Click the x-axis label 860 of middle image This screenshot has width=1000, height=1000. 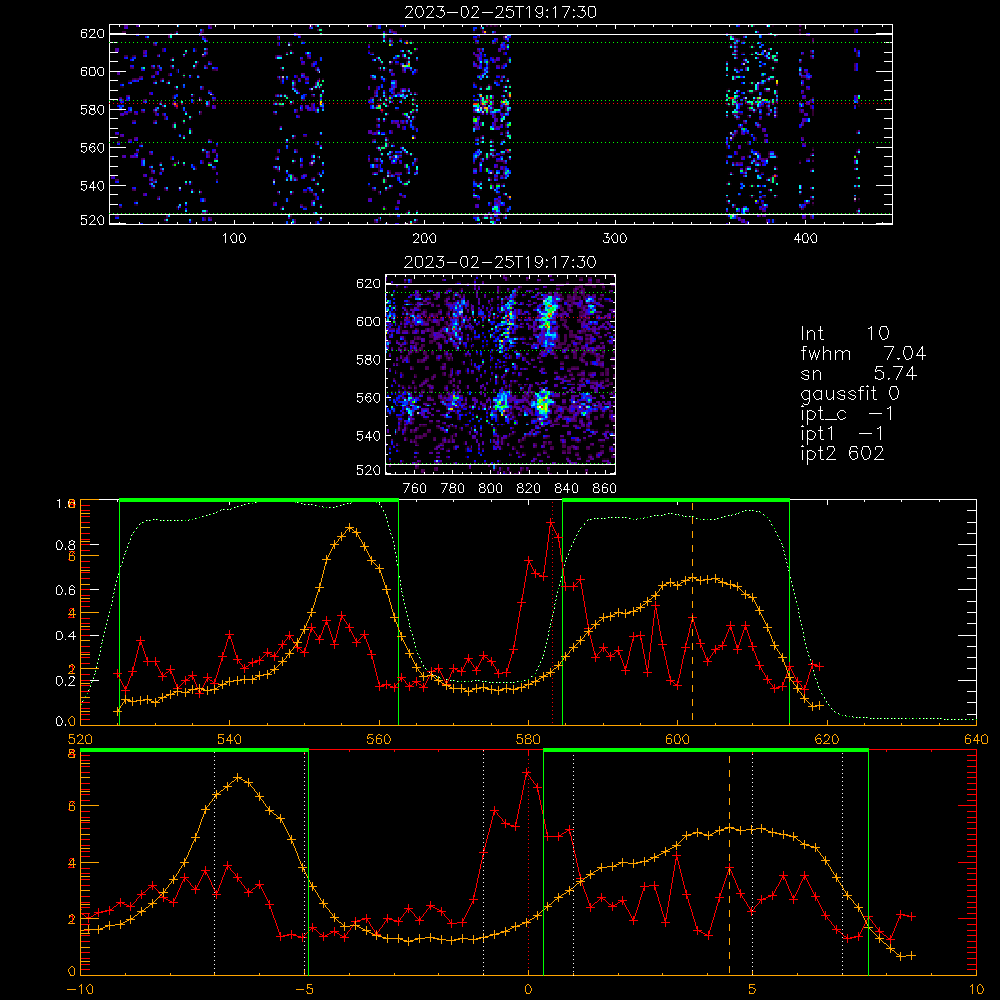605,489
